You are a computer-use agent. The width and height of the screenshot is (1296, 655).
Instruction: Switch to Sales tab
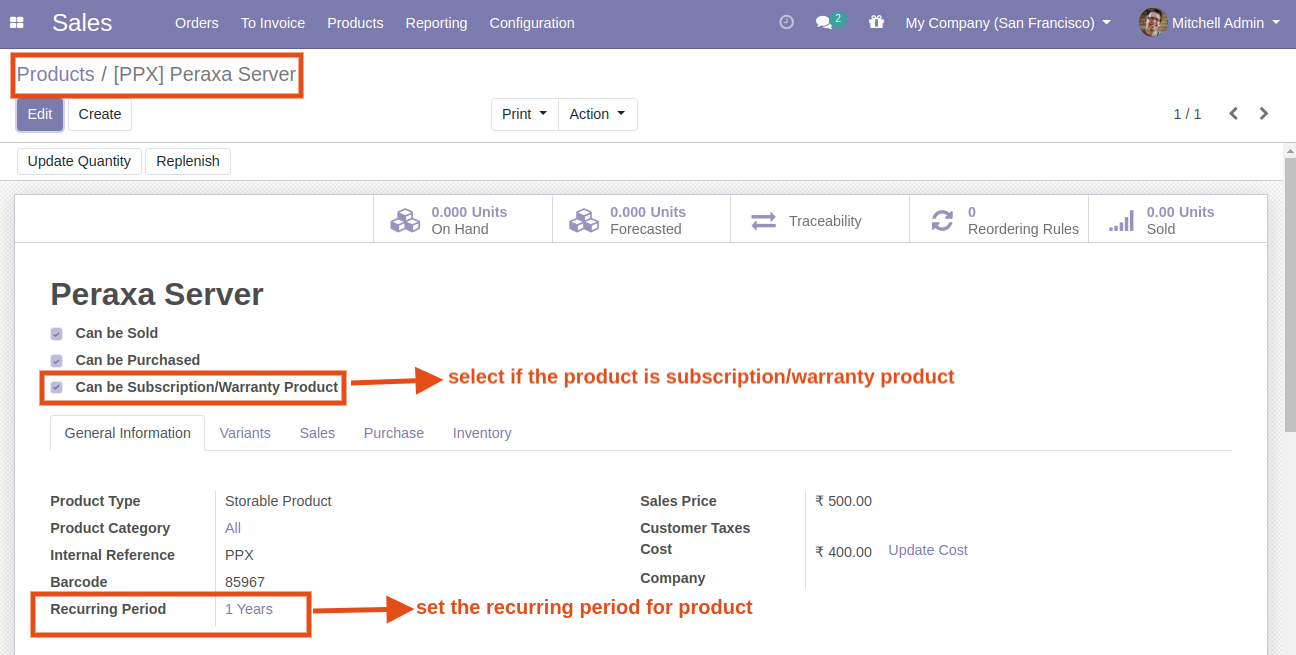(x=317, y=433)
